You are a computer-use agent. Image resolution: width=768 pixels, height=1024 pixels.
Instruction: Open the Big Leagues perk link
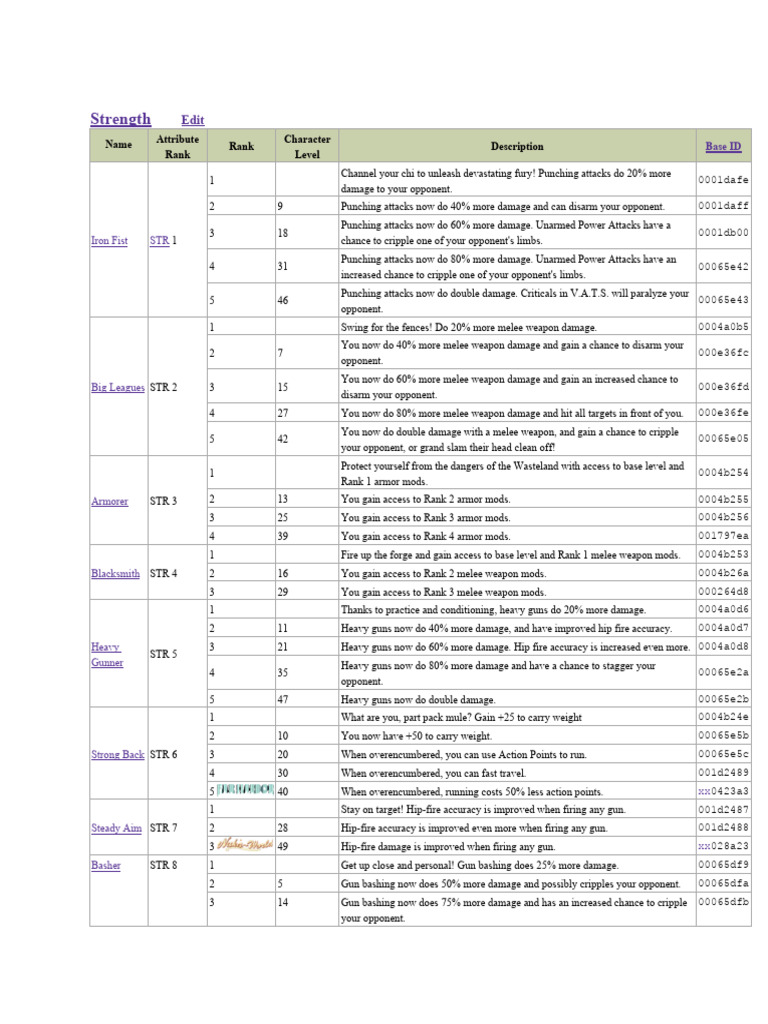118,387
